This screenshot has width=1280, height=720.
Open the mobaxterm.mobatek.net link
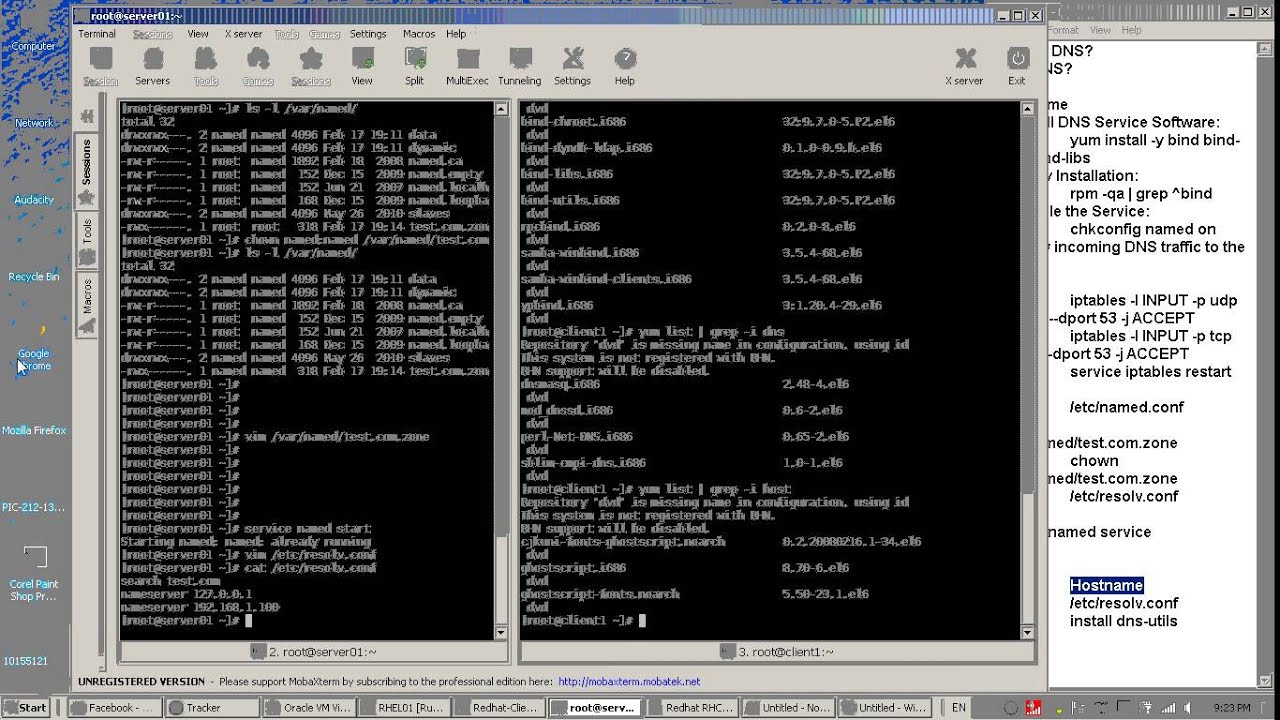point(629,682)
